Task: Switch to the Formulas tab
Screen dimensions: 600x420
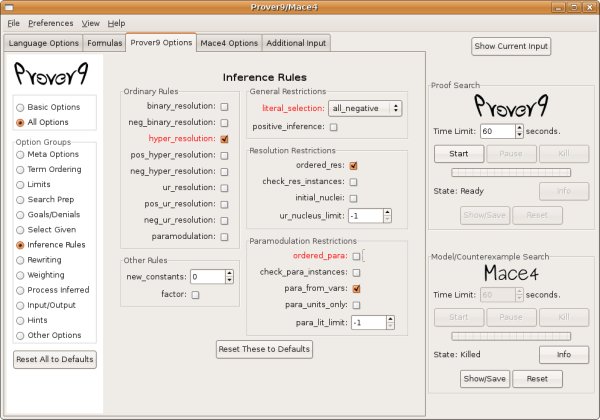Action: click(x=104, y=43)
